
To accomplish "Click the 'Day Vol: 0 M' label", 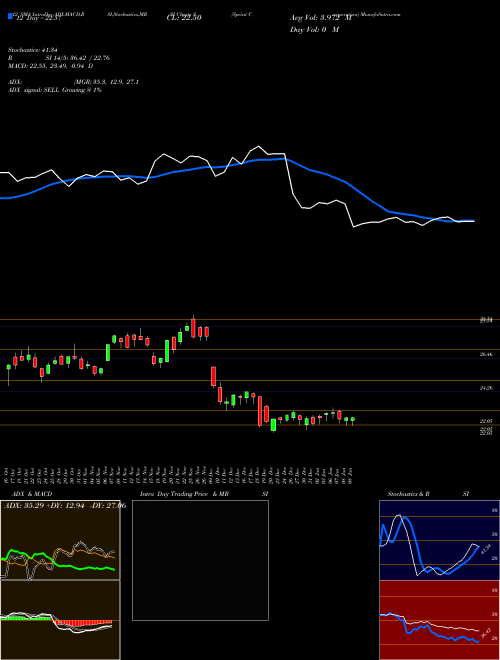I will point(314,30).
